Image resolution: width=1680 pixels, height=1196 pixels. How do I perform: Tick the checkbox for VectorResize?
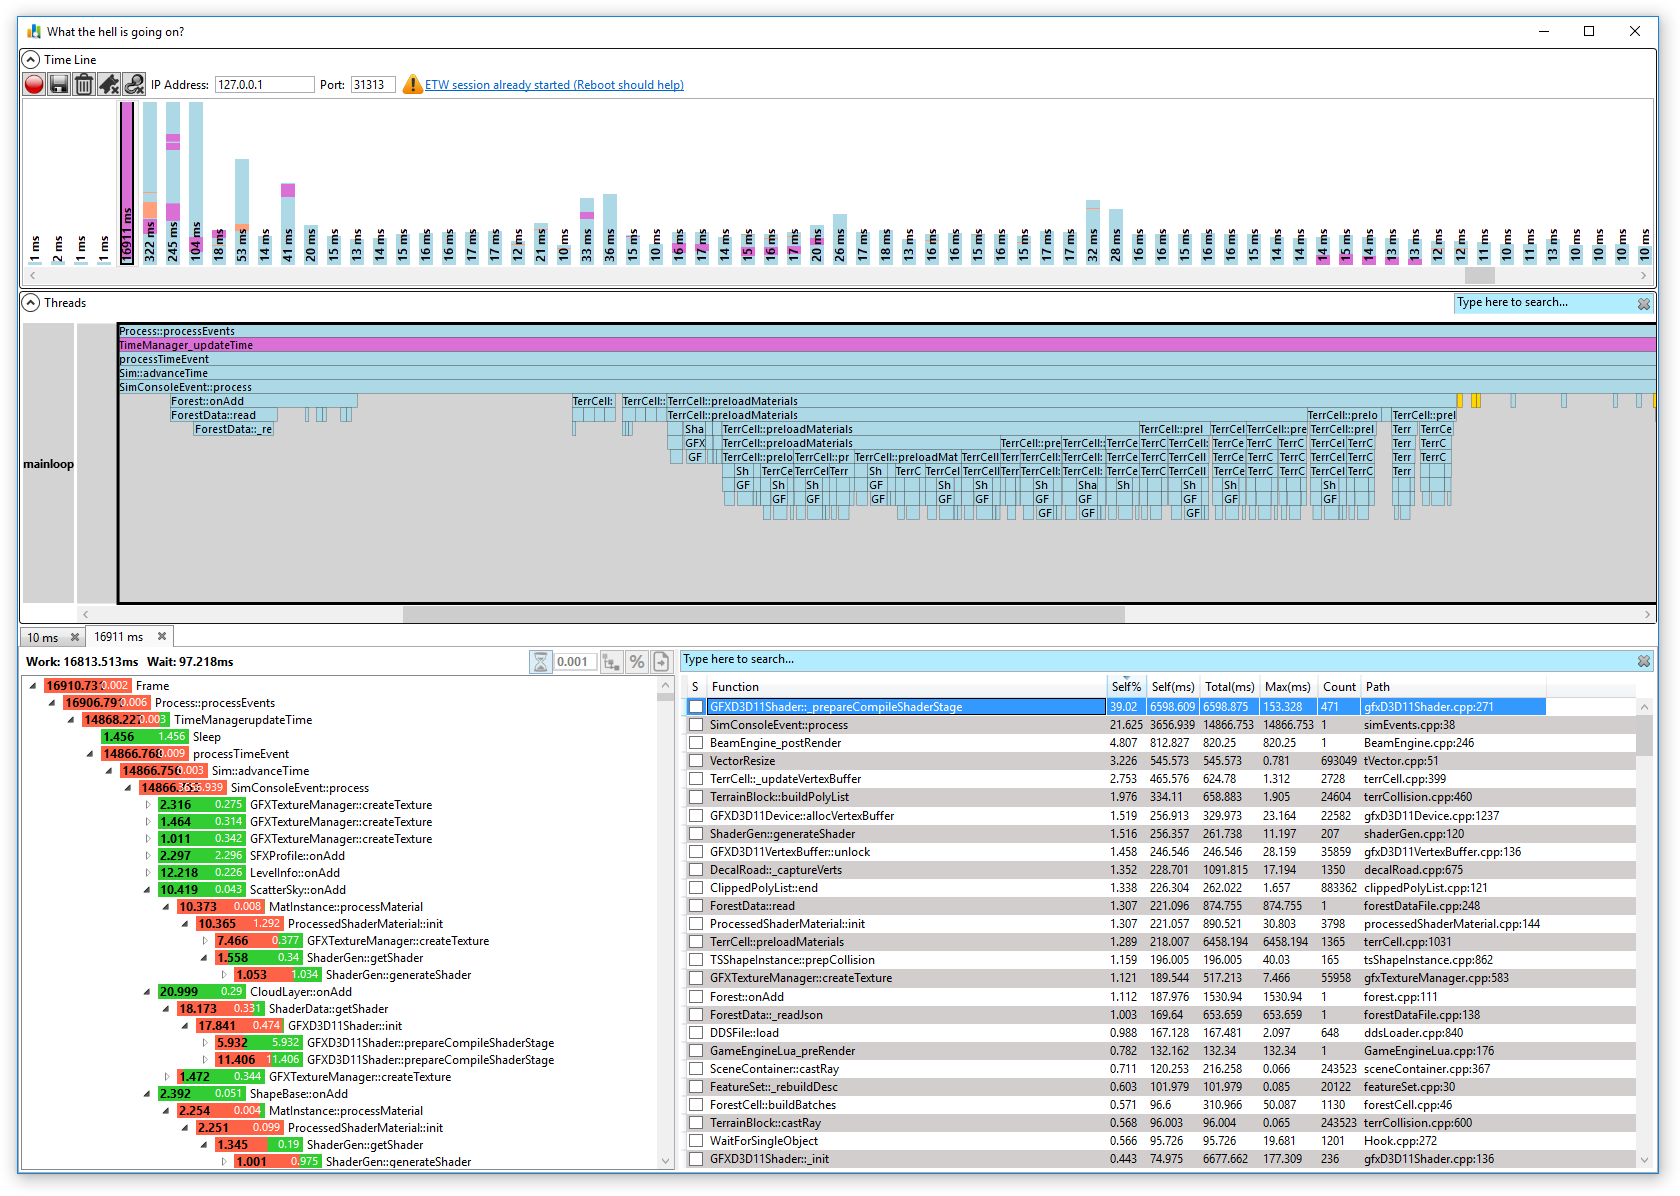696,761
